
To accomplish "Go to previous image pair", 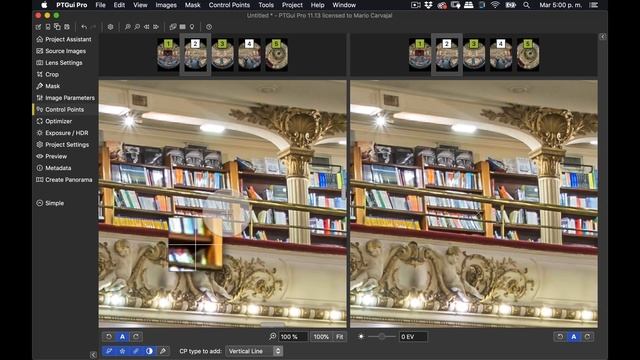I will (x=146, y=27).
